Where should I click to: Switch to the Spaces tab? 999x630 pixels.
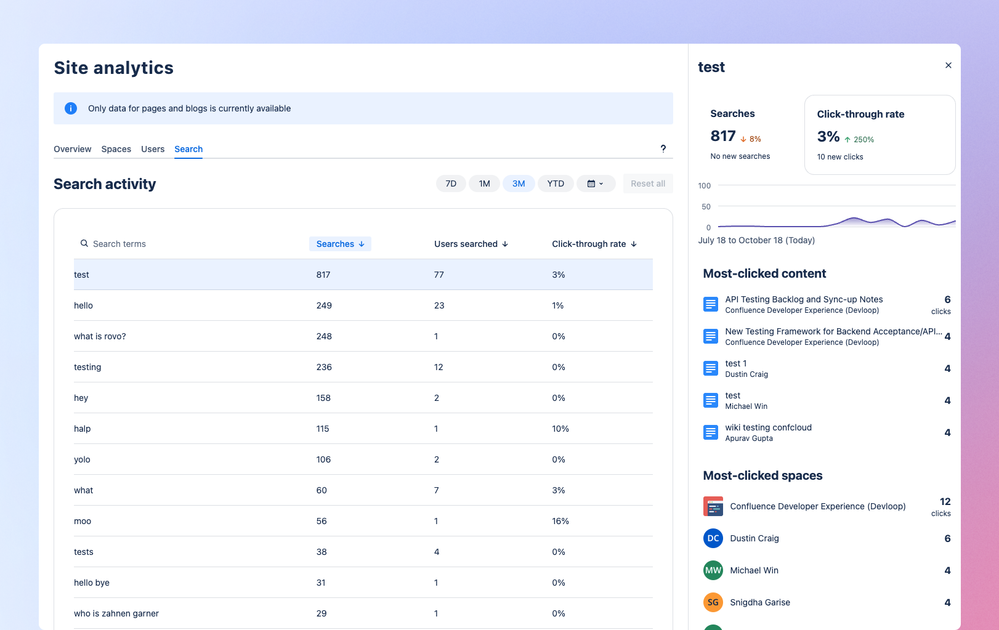(116, 148)
